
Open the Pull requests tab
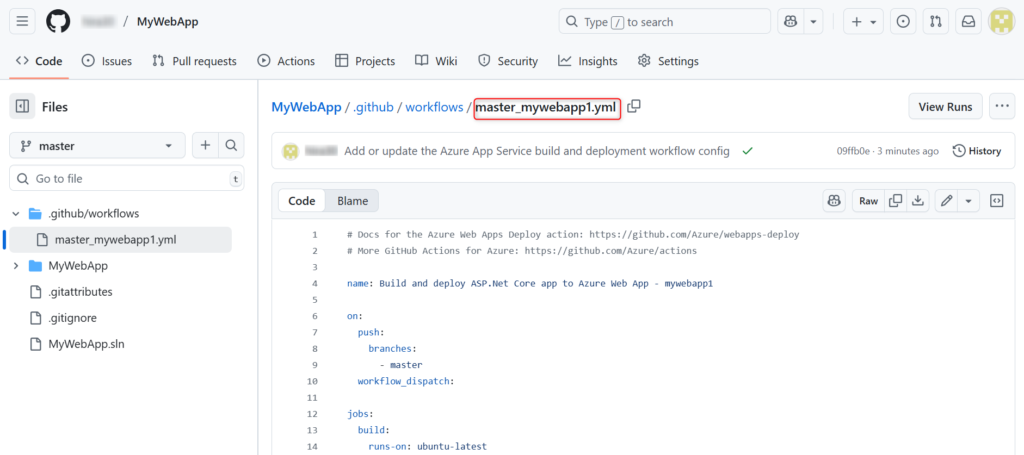click(x=194, y=61)
